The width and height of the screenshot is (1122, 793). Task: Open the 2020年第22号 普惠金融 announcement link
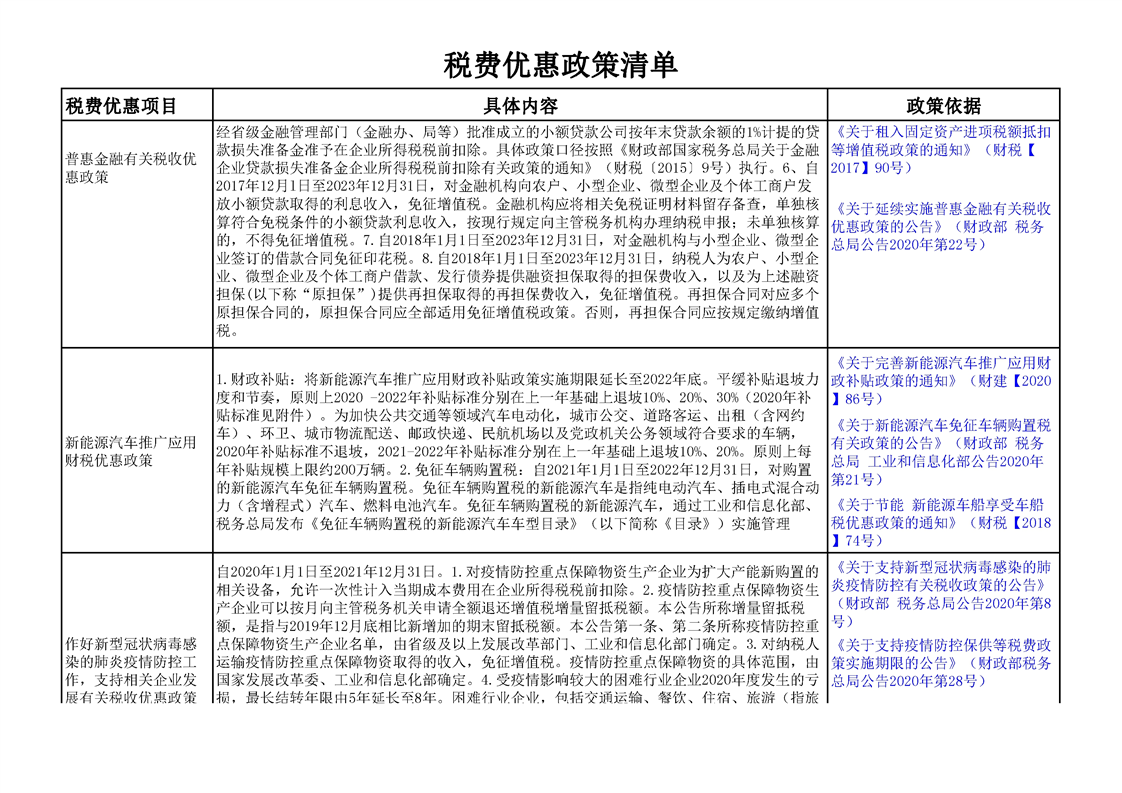(940, 226)
